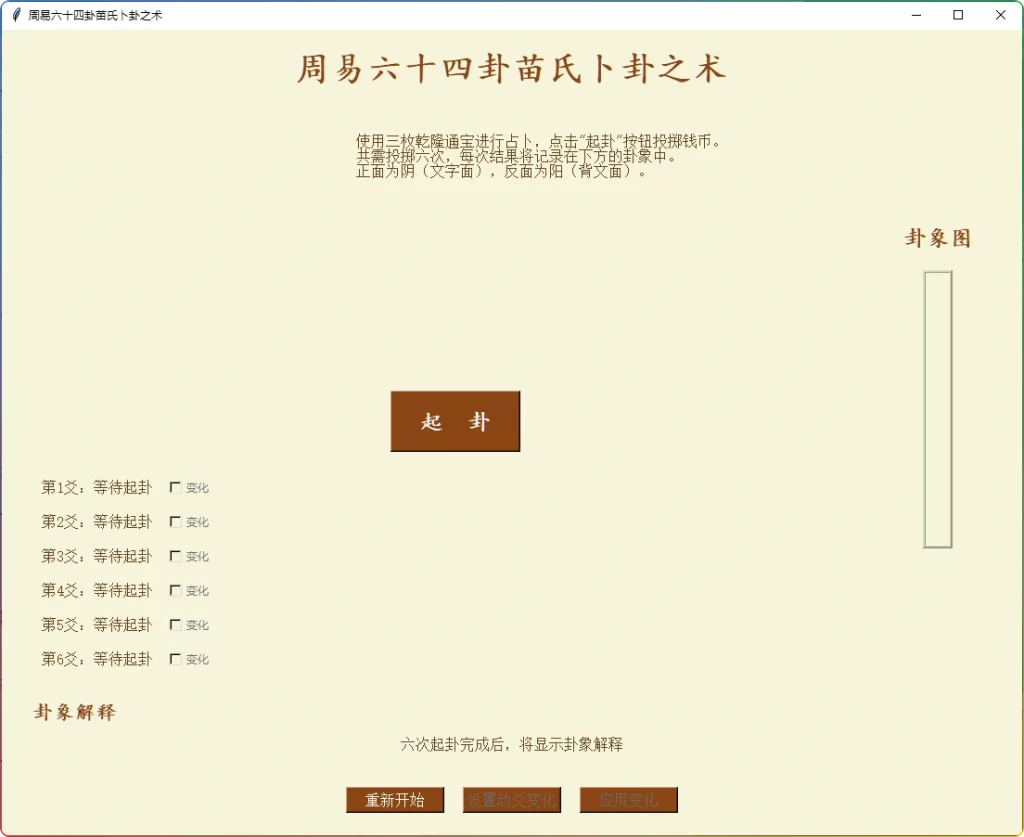Enable 变化 next to 第4爻
The width and height of the screenshot is (1024, 837).
coord(176,590)
